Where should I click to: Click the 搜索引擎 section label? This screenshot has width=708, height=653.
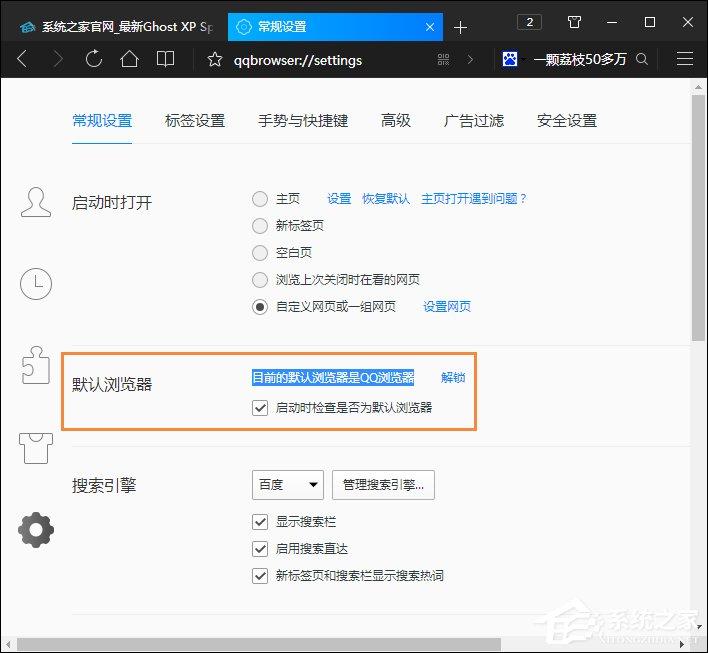[104, 486]
